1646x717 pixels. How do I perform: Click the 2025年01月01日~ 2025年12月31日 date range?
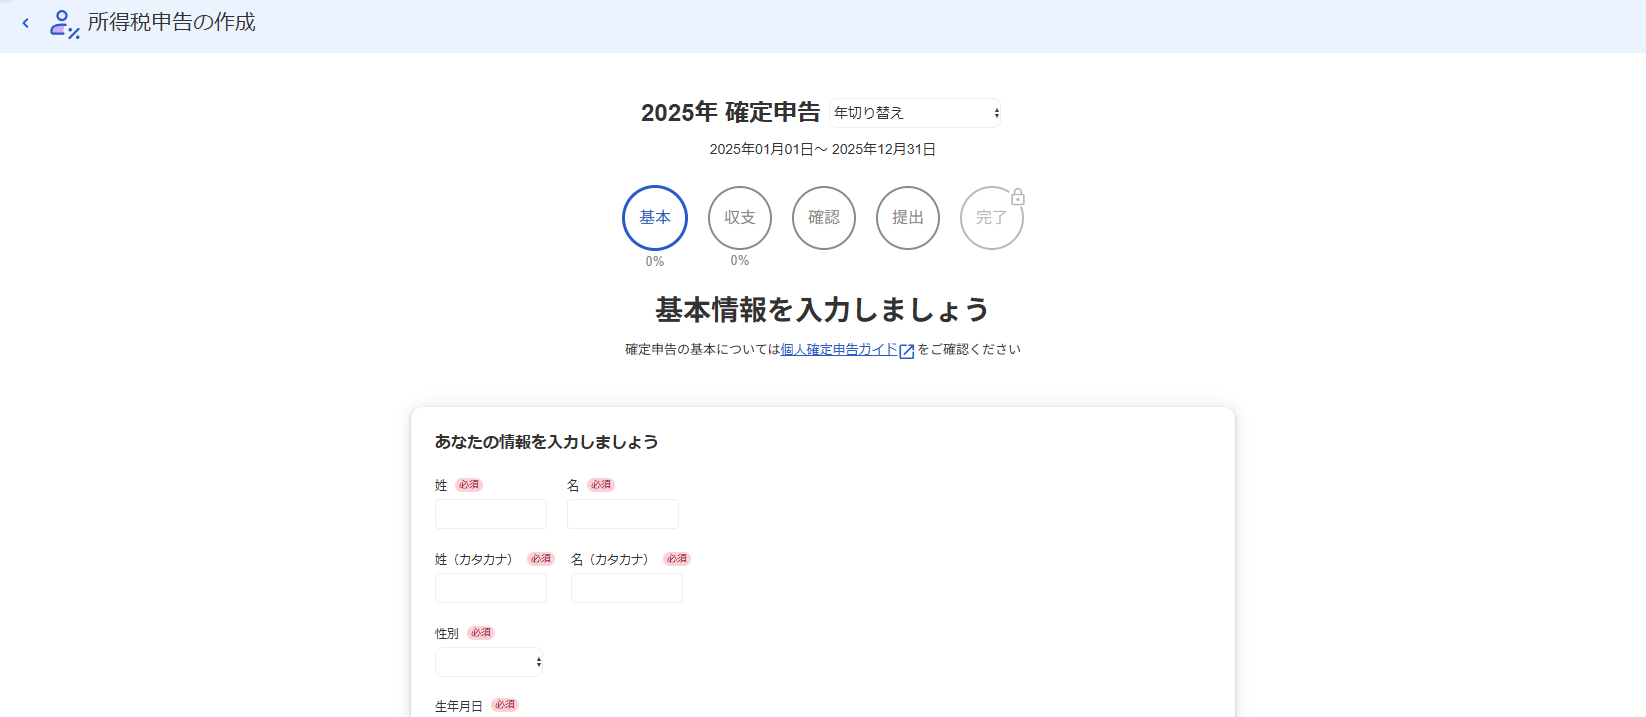coord(823,150)
